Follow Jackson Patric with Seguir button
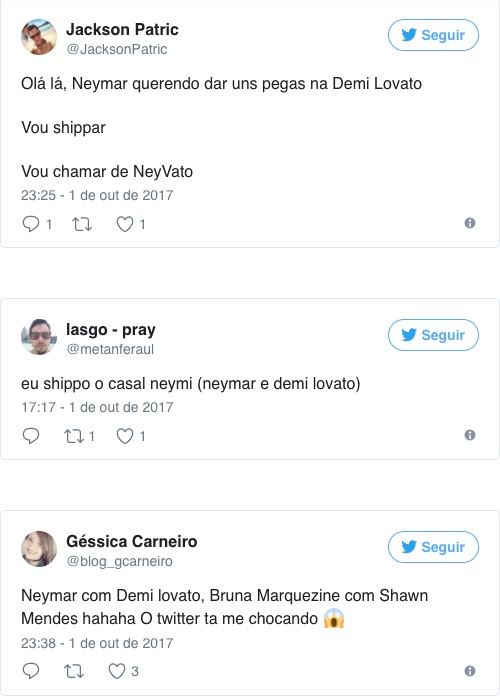The image size is (500, 697). point(433,35)
